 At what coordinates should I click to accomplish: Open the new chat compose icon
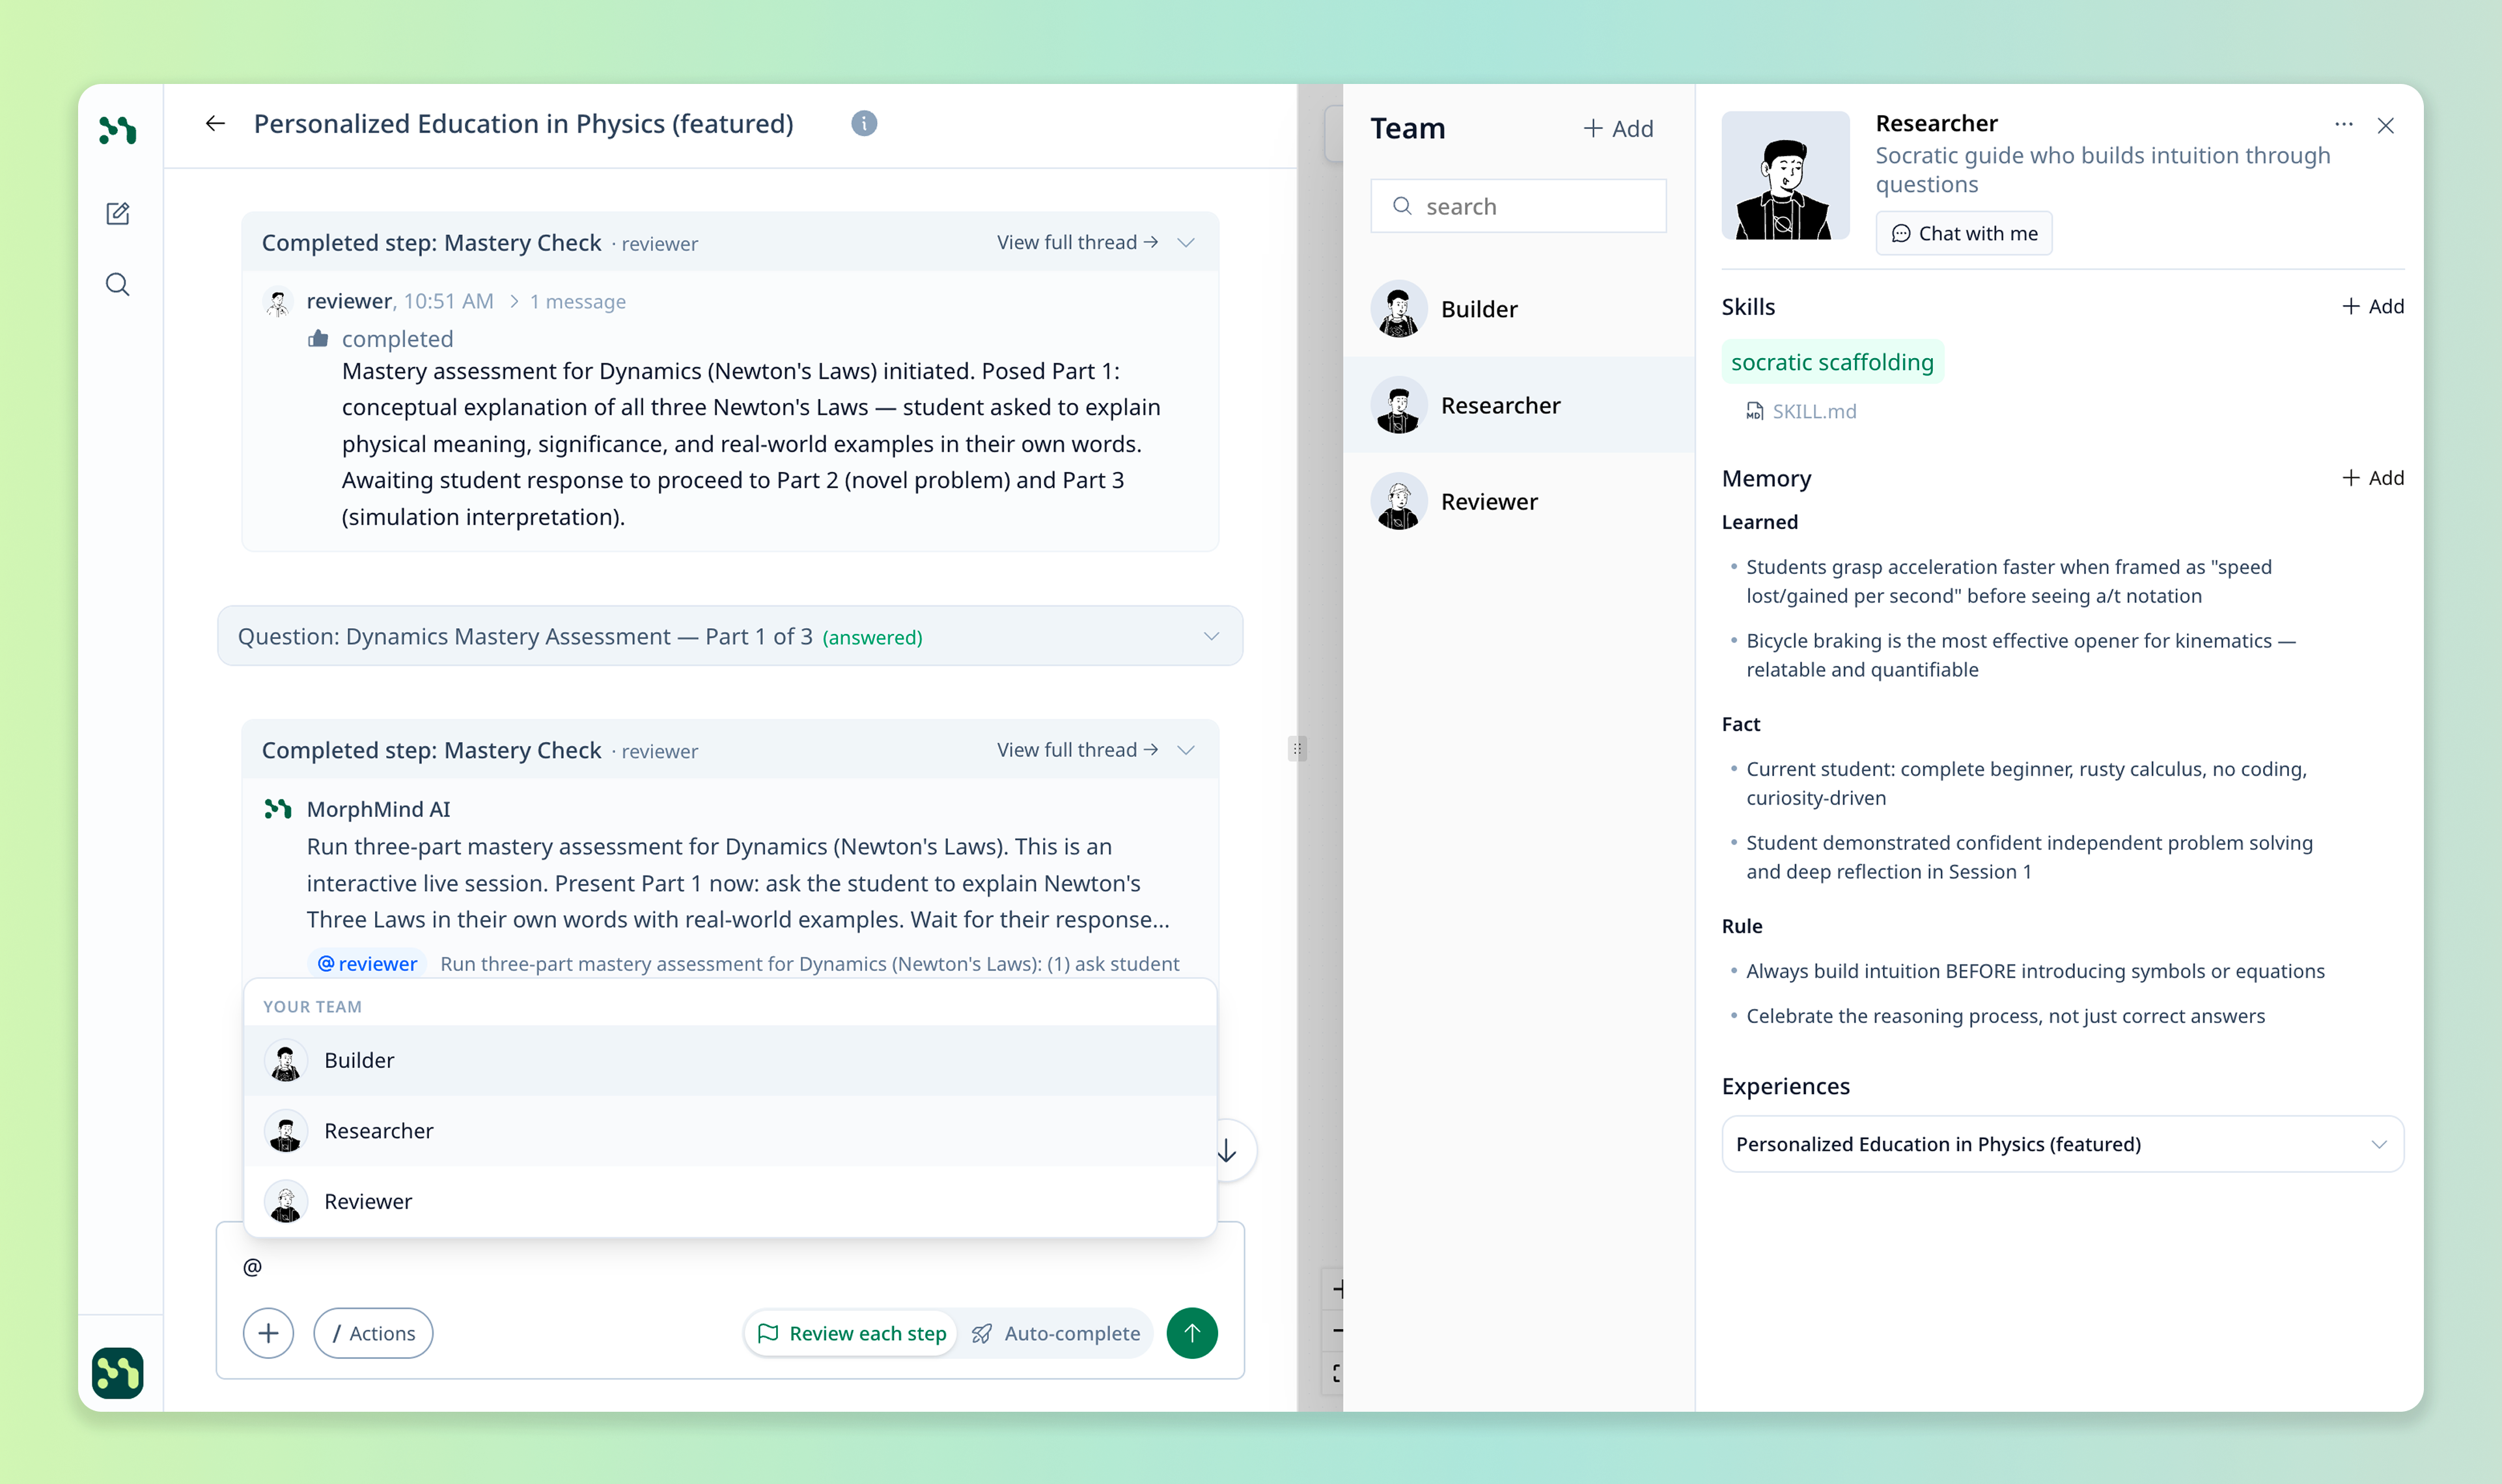pos(117,213)
